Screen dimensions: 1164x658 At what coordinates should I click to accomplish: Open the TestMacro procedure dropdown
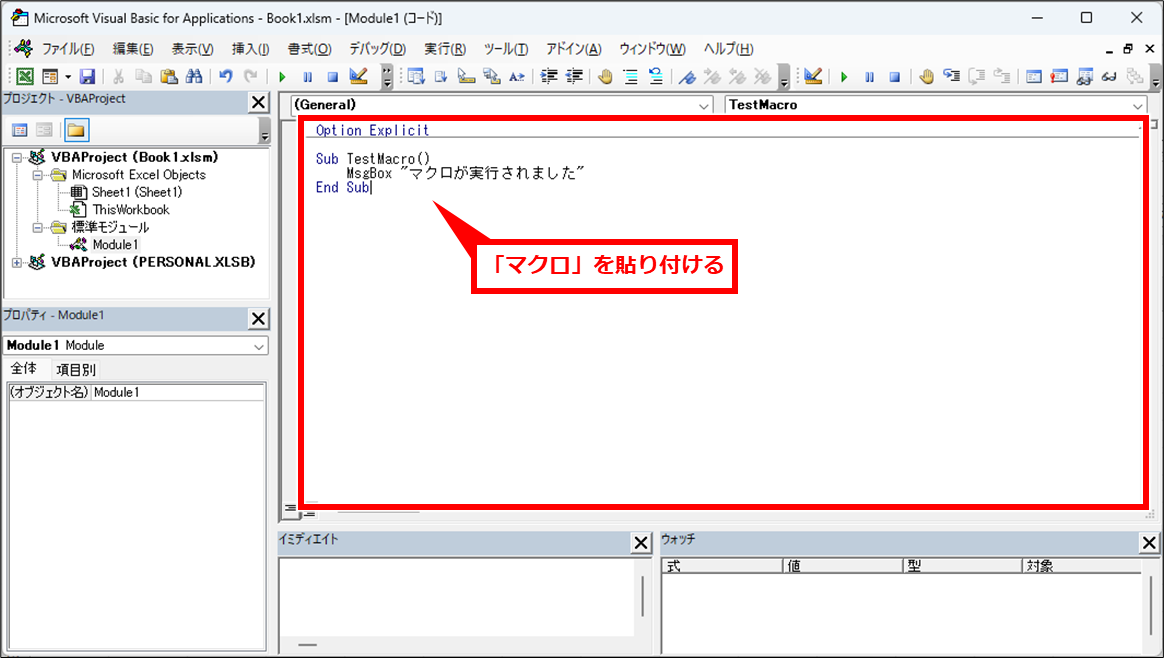pos(1138,105)
